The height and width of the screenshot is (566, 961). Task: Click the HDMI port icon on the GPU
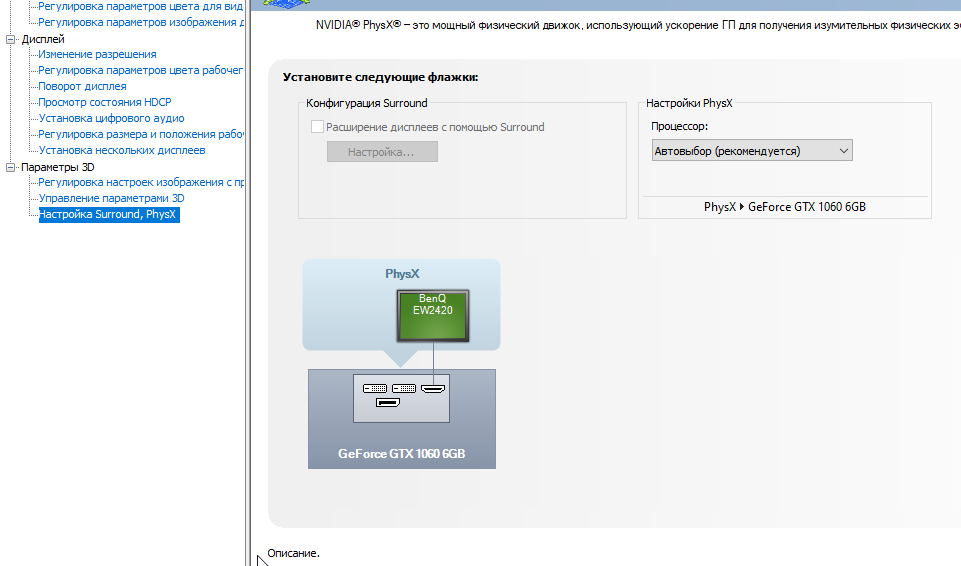tap(434, 388)
